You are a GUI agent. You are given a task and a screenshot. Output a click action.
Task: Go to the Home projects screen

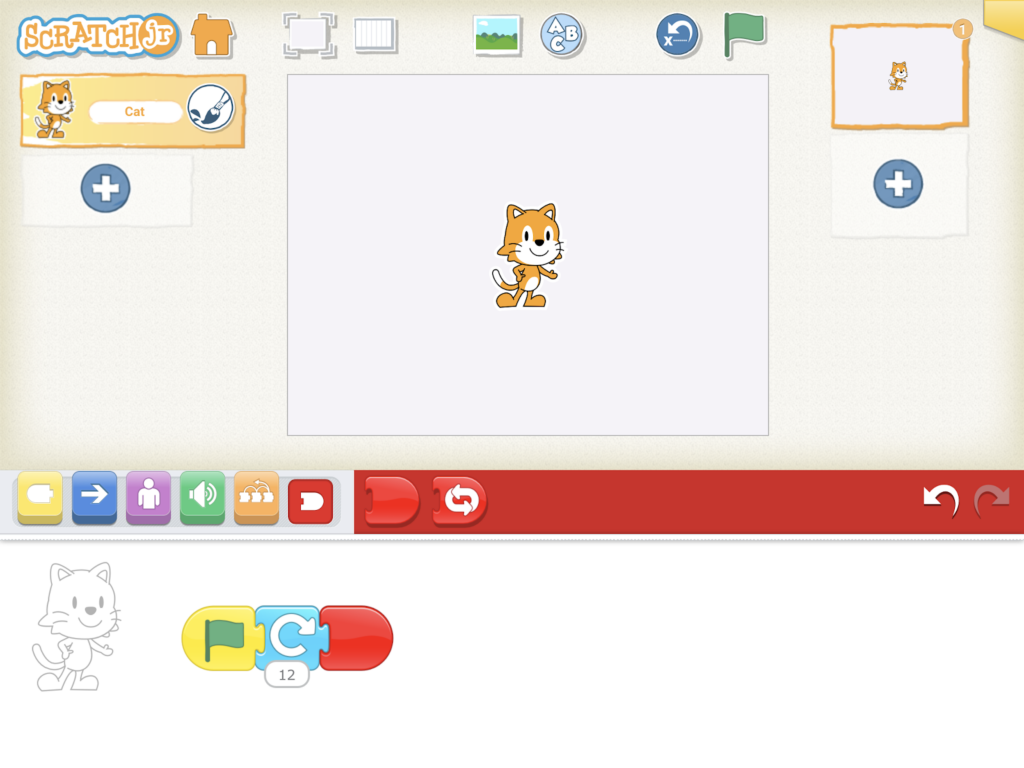[212, 35]
